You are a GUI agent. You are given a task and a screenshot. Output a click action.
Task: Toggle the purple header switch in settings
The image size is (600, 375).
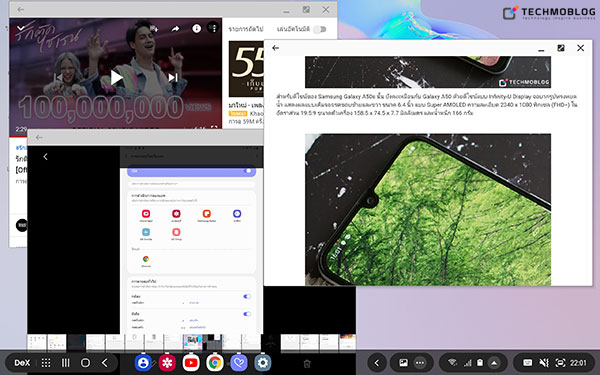click(x=248, y=171)
